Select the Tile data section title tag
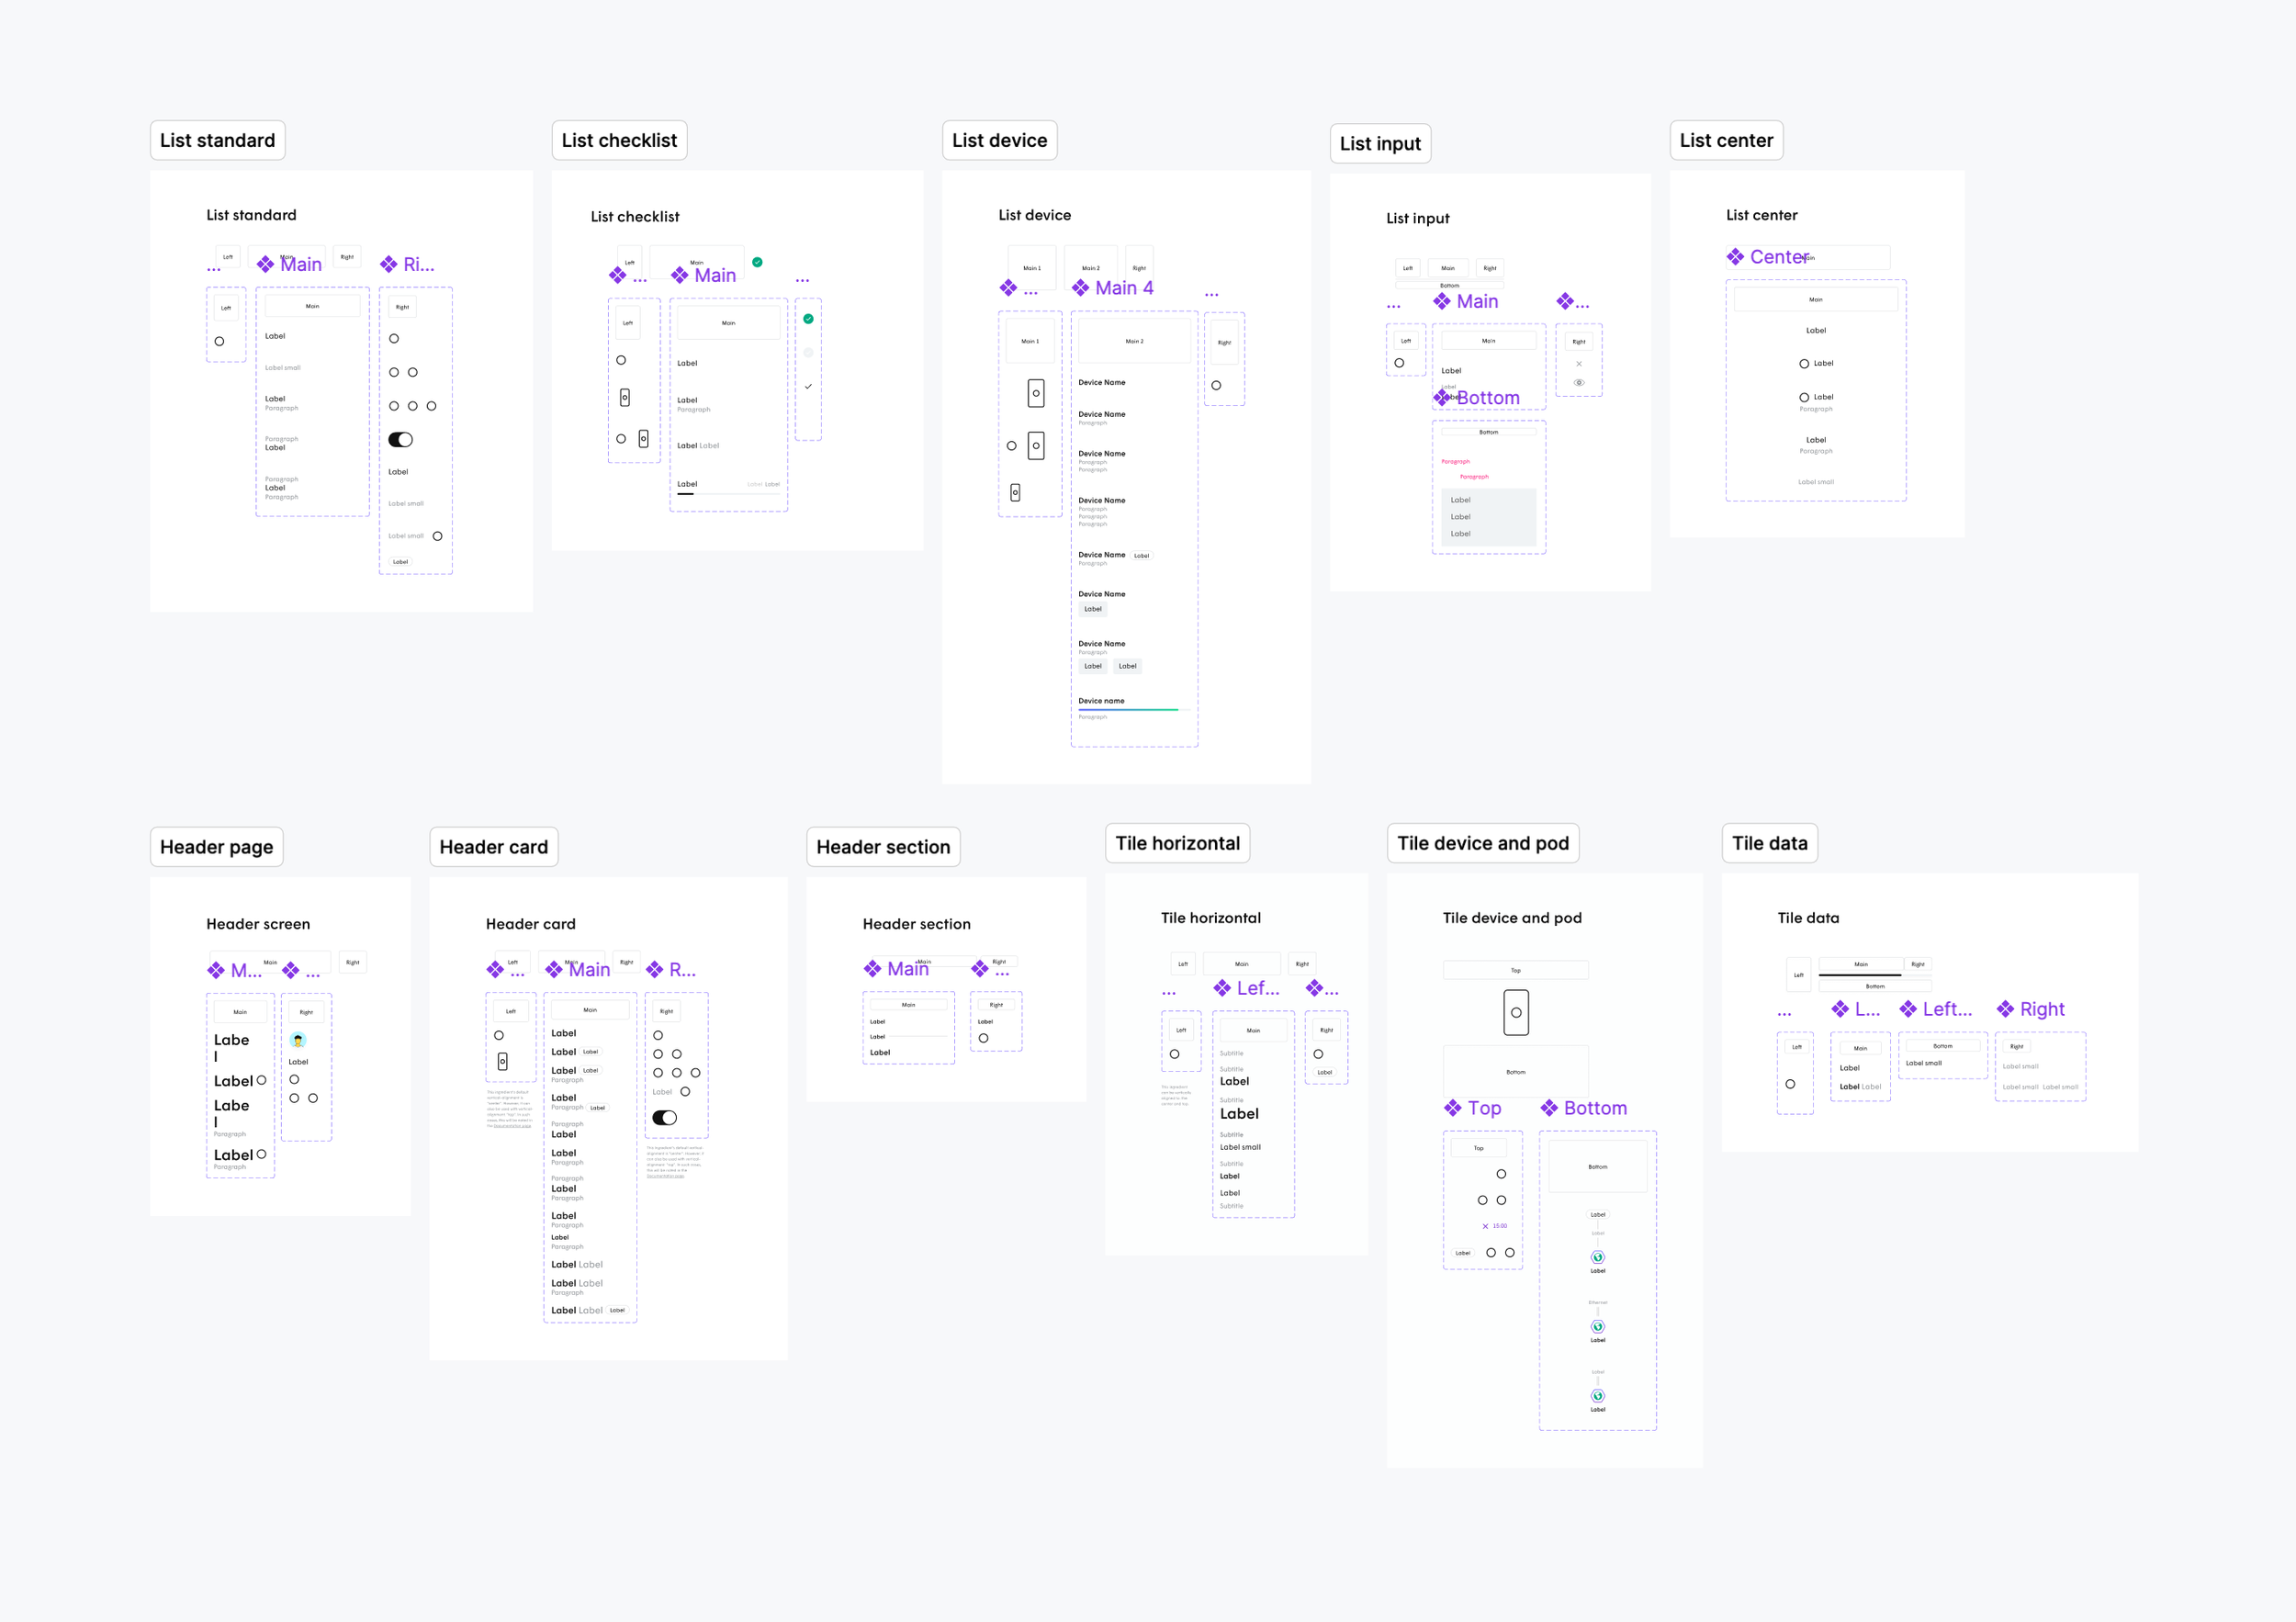The height and width of the screenshot is (1622, 2296). [1769, 843]
